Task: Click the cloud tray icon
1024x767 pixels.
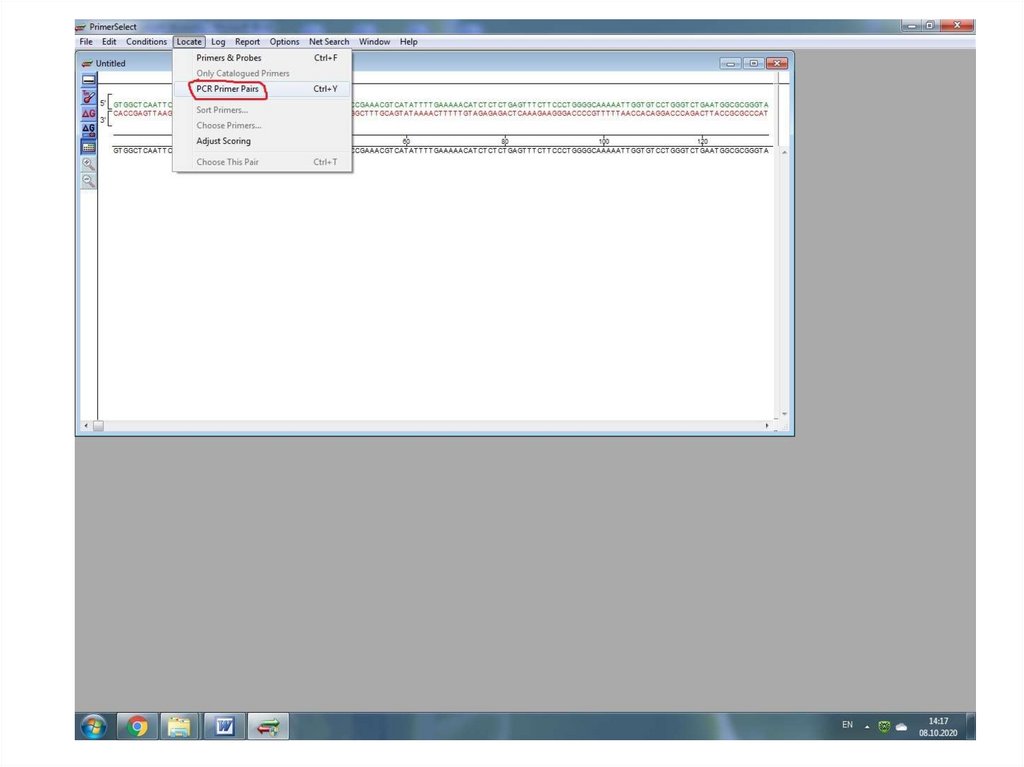Action: (902, 726)
